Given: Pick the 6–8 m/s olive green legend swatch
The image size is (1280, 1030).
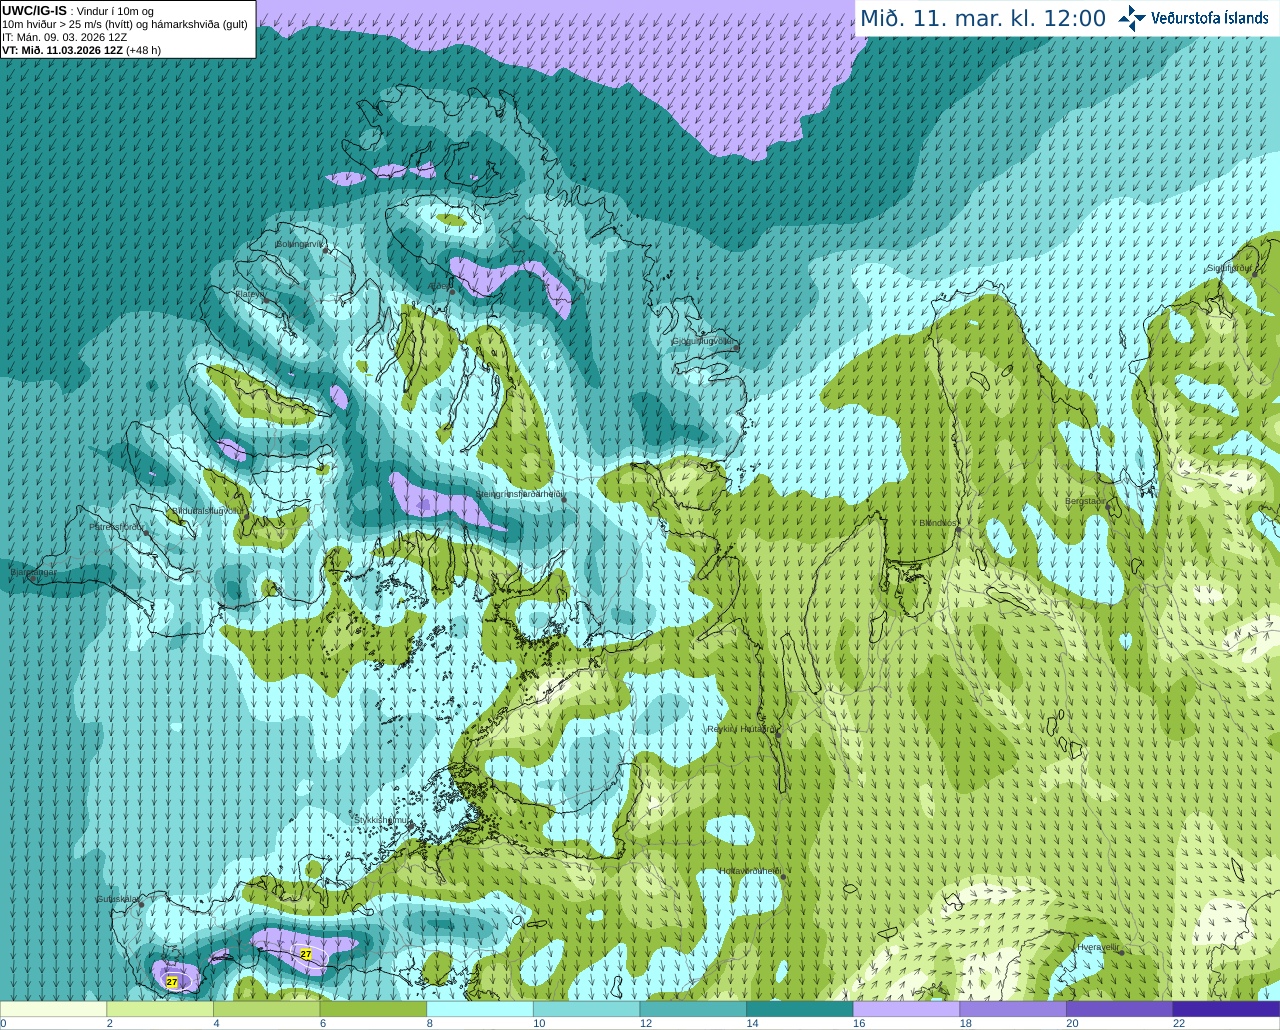Looking at the screenshot, I should click(x=373, y=1009).
